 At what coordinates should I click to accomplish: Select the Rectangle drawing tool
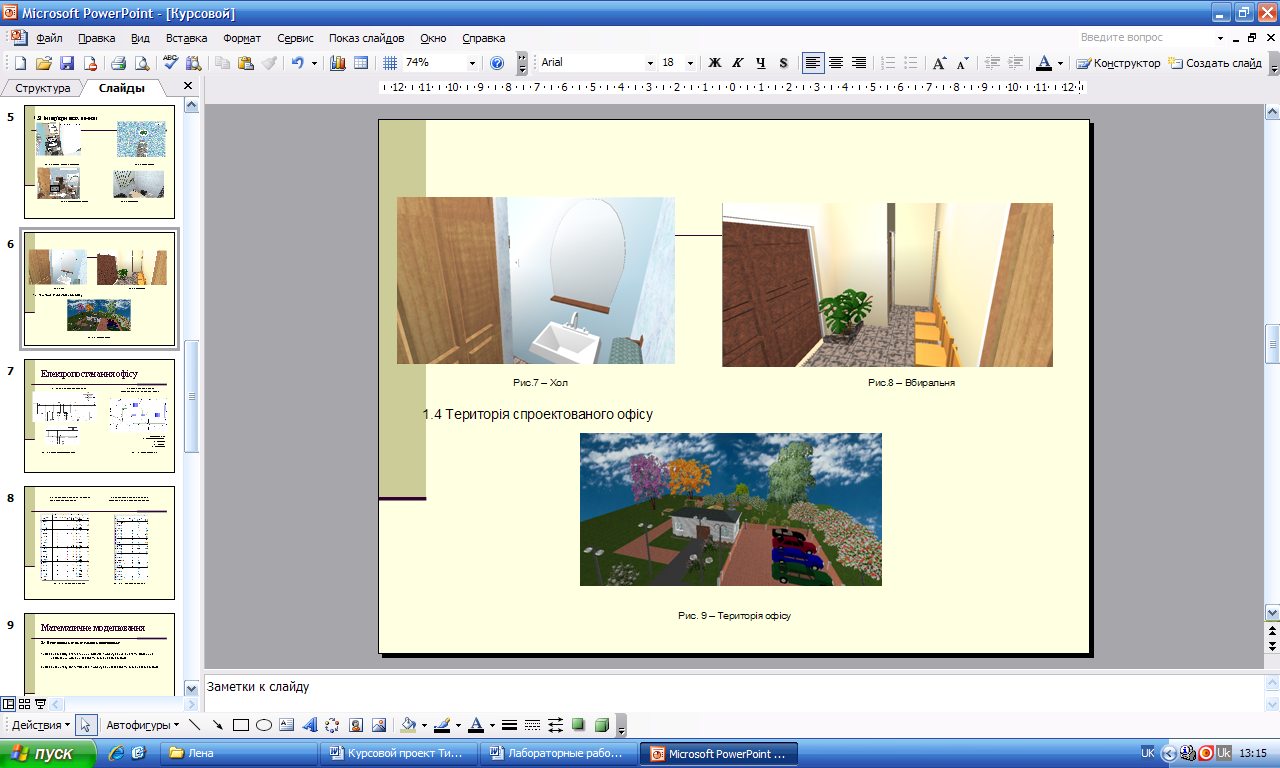[x=240, y=725]
